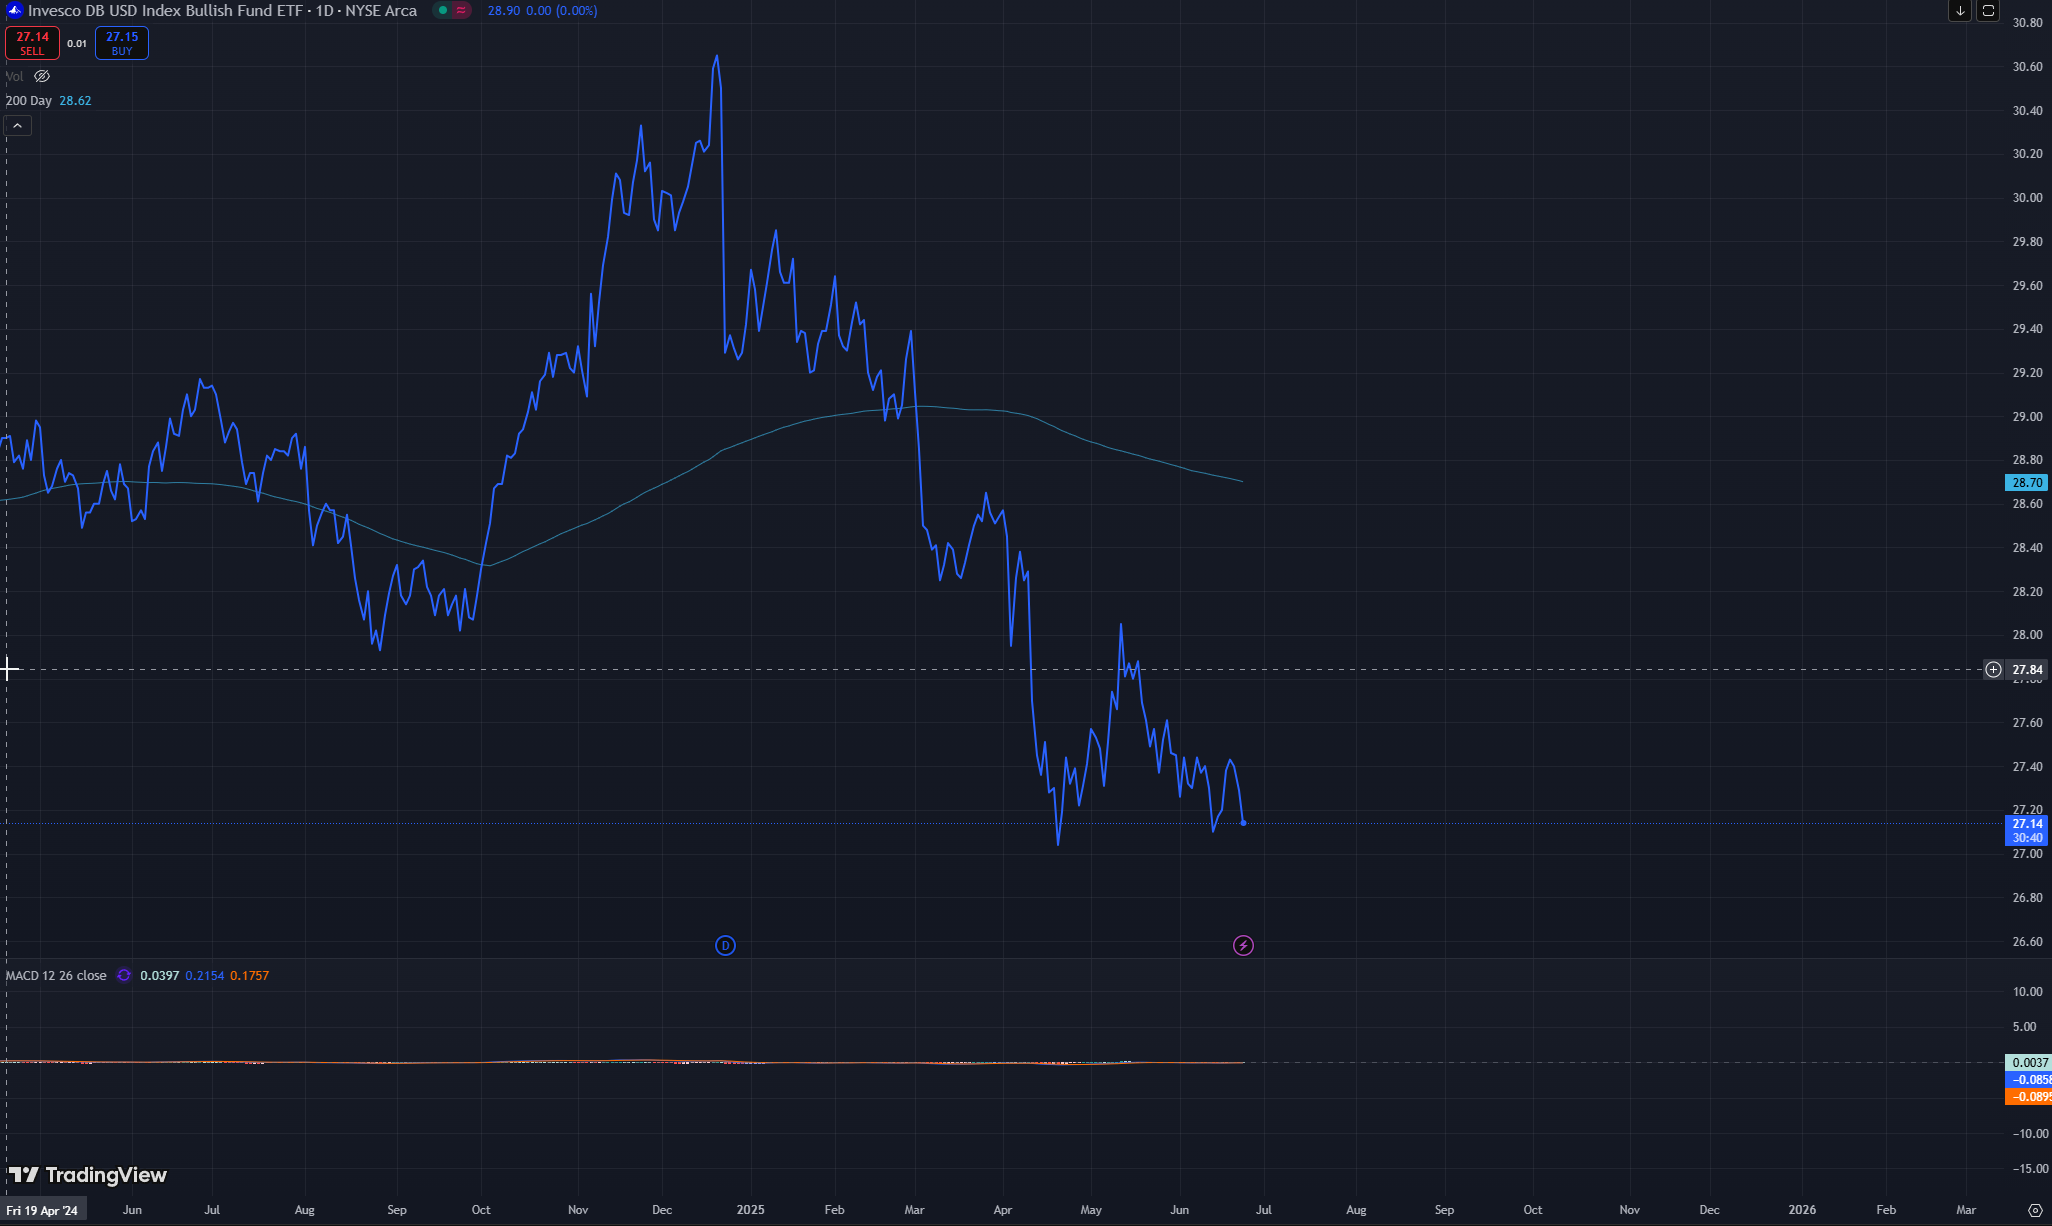
Task: Click the 27.15 BUY button
Action: (x=122, y=43)
